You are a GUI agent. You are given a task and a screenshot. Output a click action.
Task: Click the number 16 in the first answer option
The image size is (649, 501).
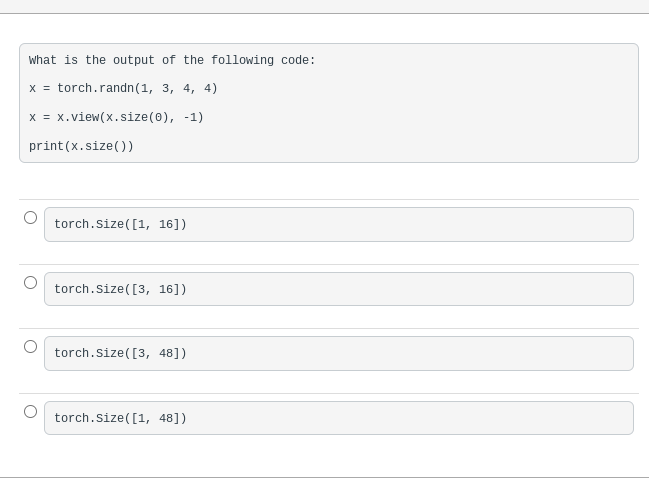pyautogui.click(x=166, y=224)
